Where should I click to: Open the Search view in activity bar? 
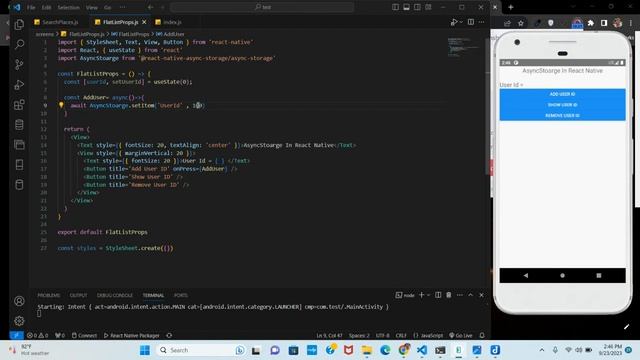(x=19, y=44)
